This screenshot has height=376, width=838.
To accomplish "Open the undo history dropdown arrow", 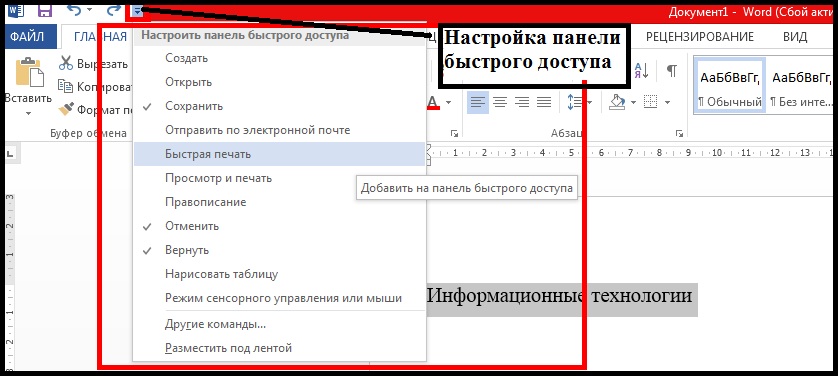I will pos(89,11).
